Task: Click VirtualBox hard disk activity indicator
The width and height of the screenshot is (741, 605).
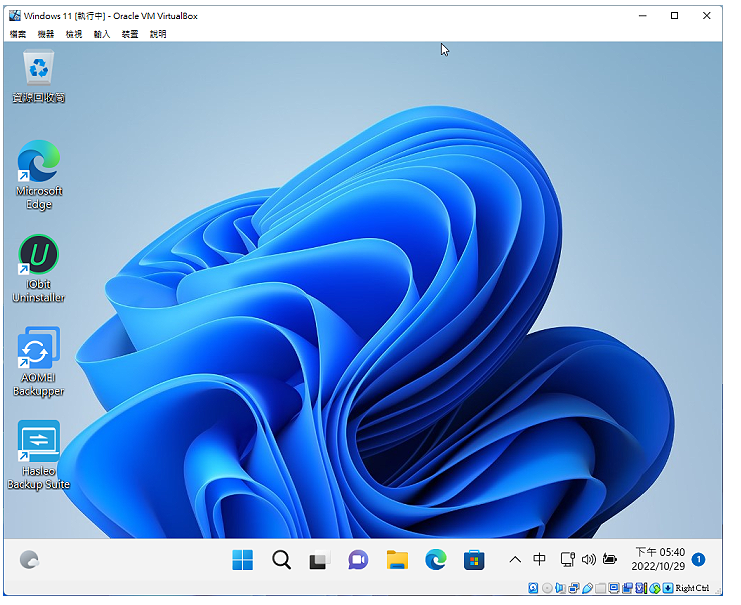Action: click(x=533, y=588)
